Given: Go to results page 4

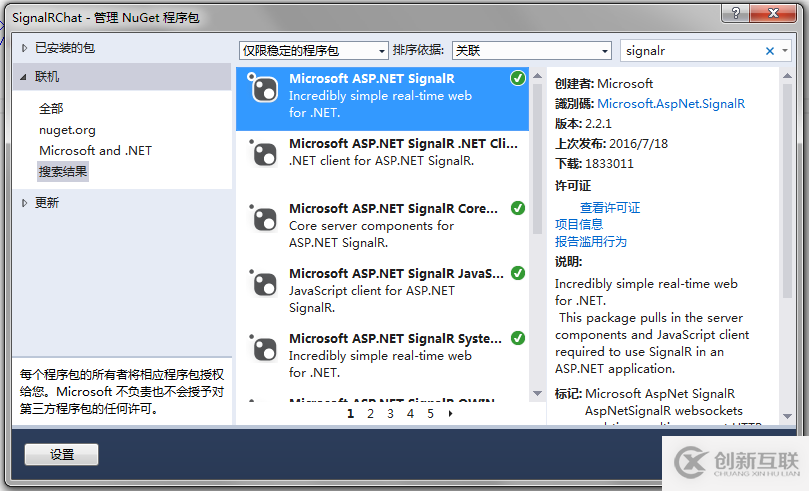Looking at the screenshot, I should click(x=410, y=414).
